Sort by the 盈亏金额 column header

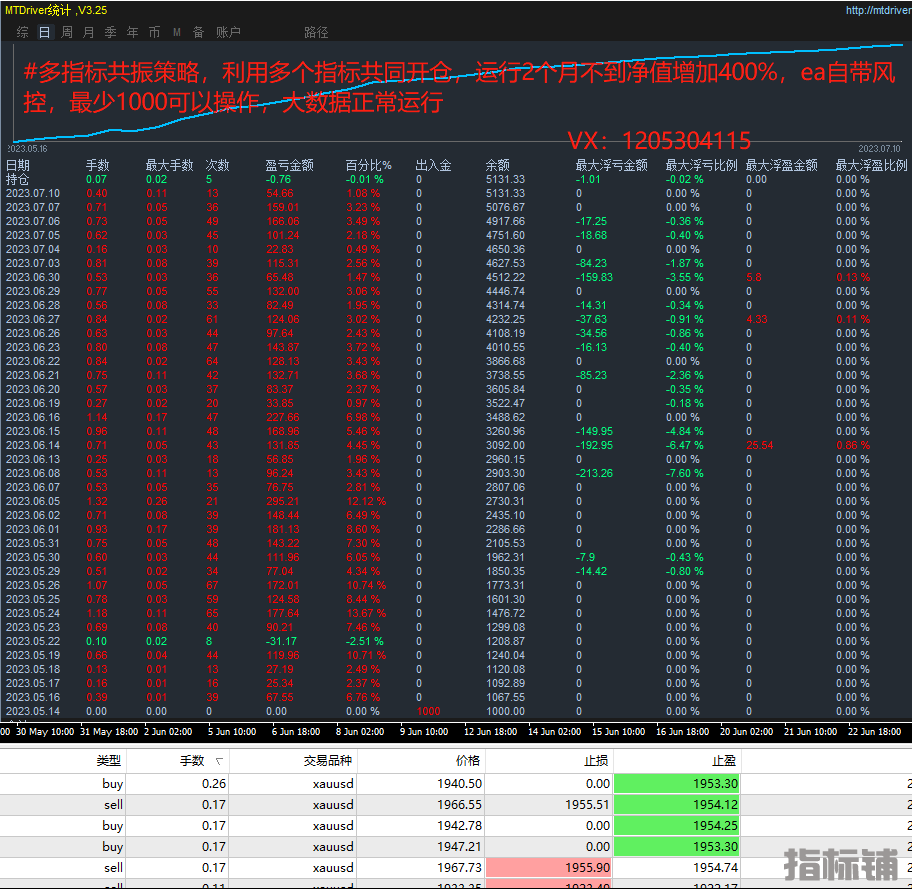tap(289, 166)
